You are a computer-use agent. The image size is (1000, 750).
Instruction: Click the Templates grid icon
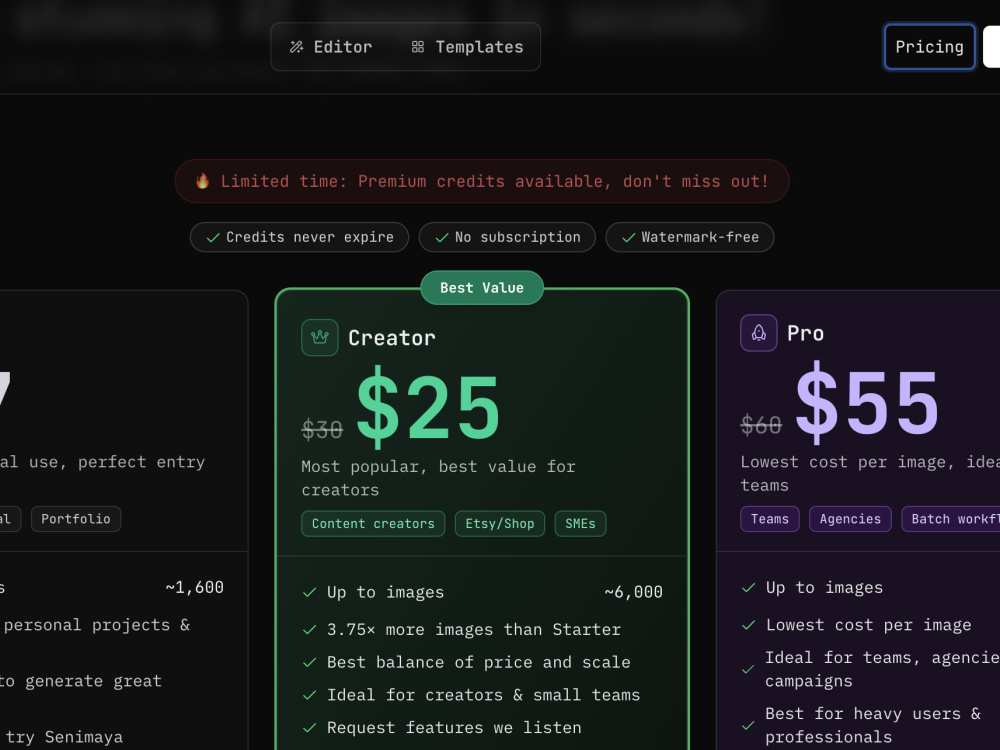pyautogui.click(x=418, y=47)
